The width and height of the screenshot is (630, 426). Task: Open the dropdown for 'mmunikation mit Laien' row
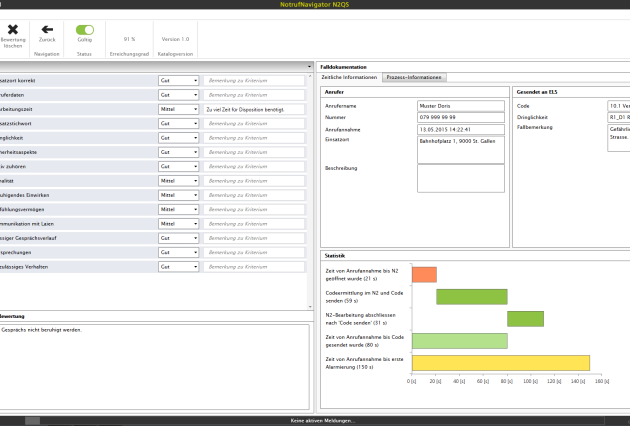[178, 224]
